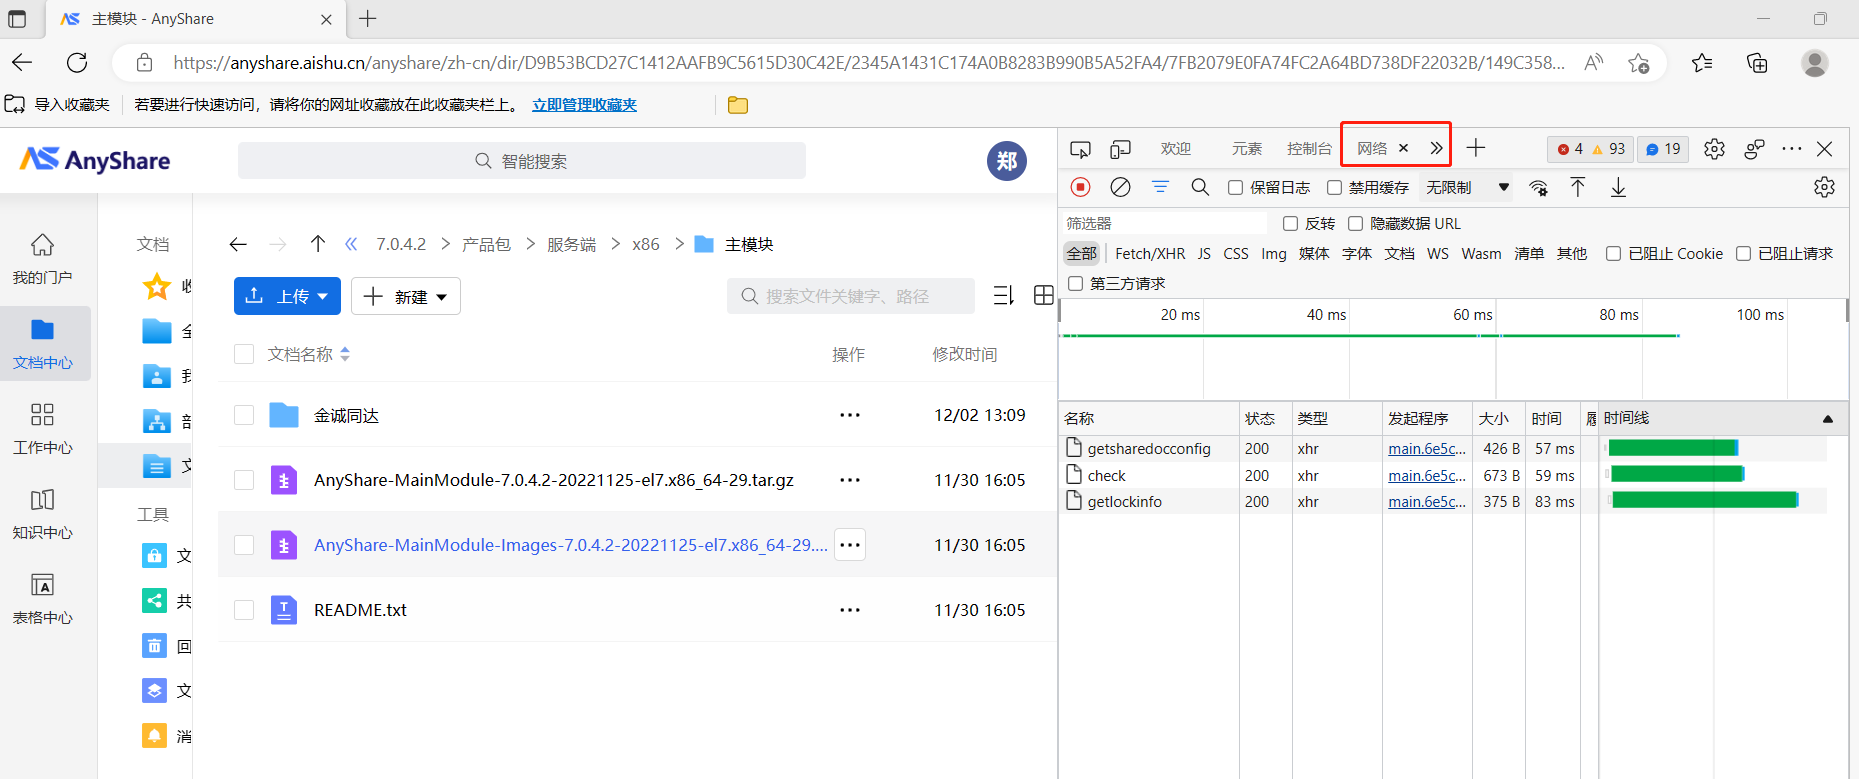Click the 立即管理收藏夹 link
Viewport: 1859px width, 779px height.
[584, 105]
